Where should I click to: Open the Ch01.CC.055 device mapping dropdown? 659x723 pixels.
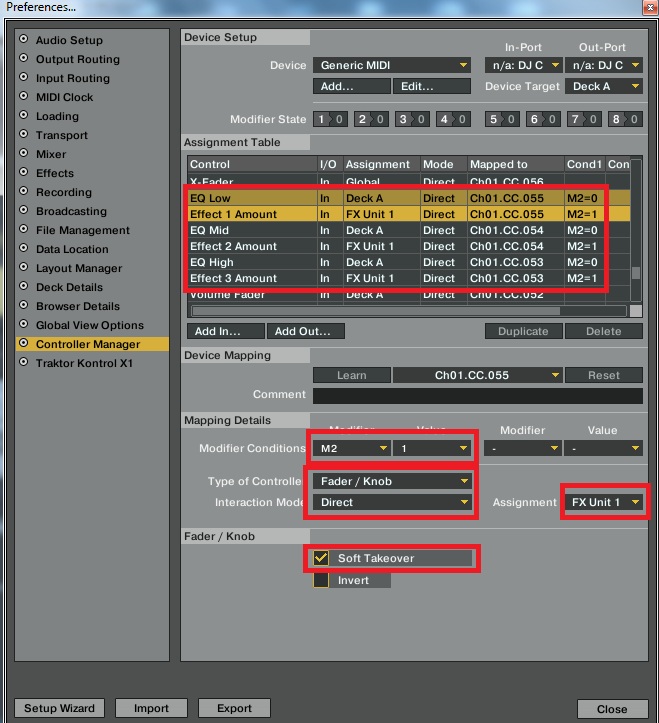click(477, 375)
